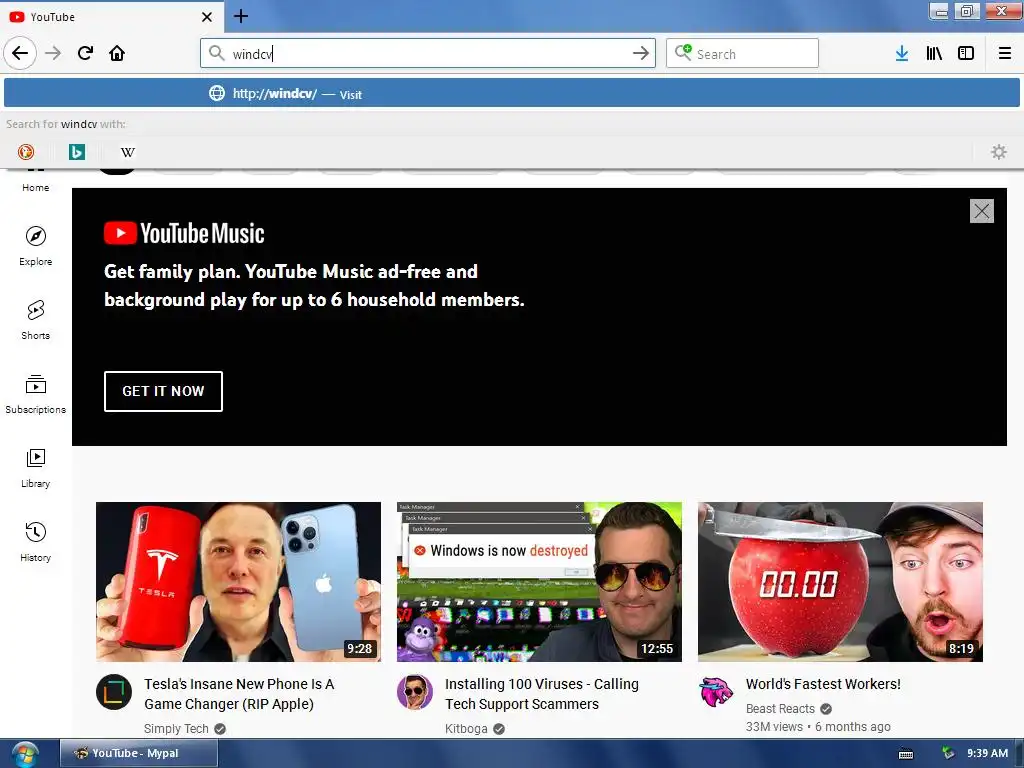Open History in YouTube sidebar
The width and height of the screenshot is (1024, 768).
(35, 542)
